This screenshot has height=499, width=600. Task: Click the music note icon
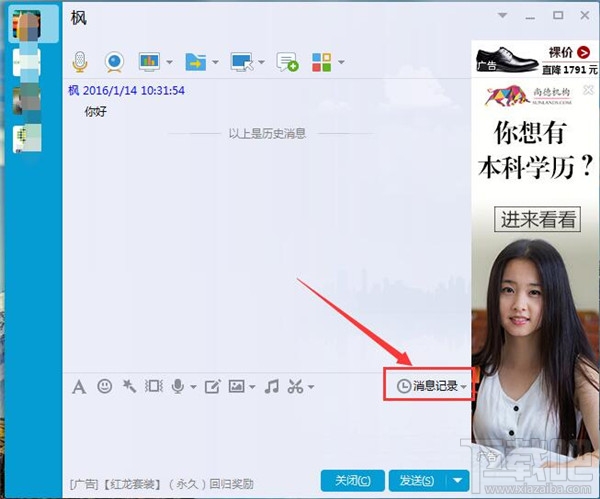(272, 386)
